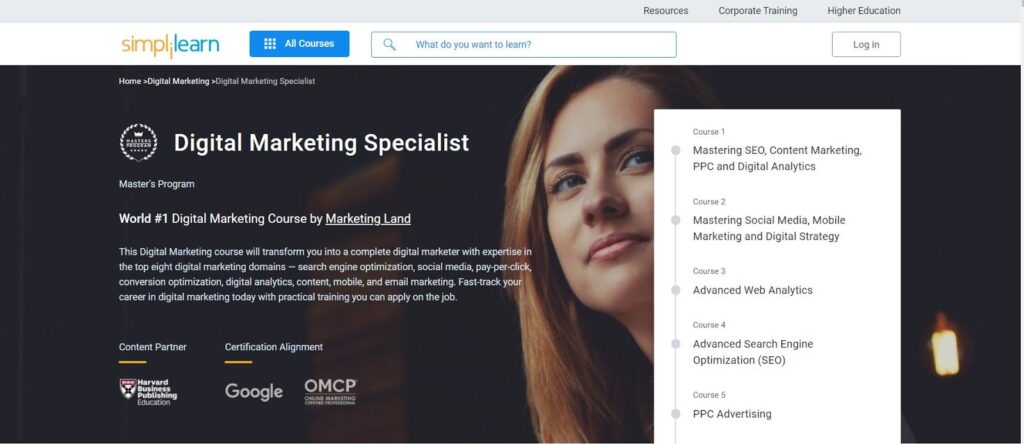Click the Master's Program badge icon
The height and width of the screenshot is (444, 1024).
(138, 142)
